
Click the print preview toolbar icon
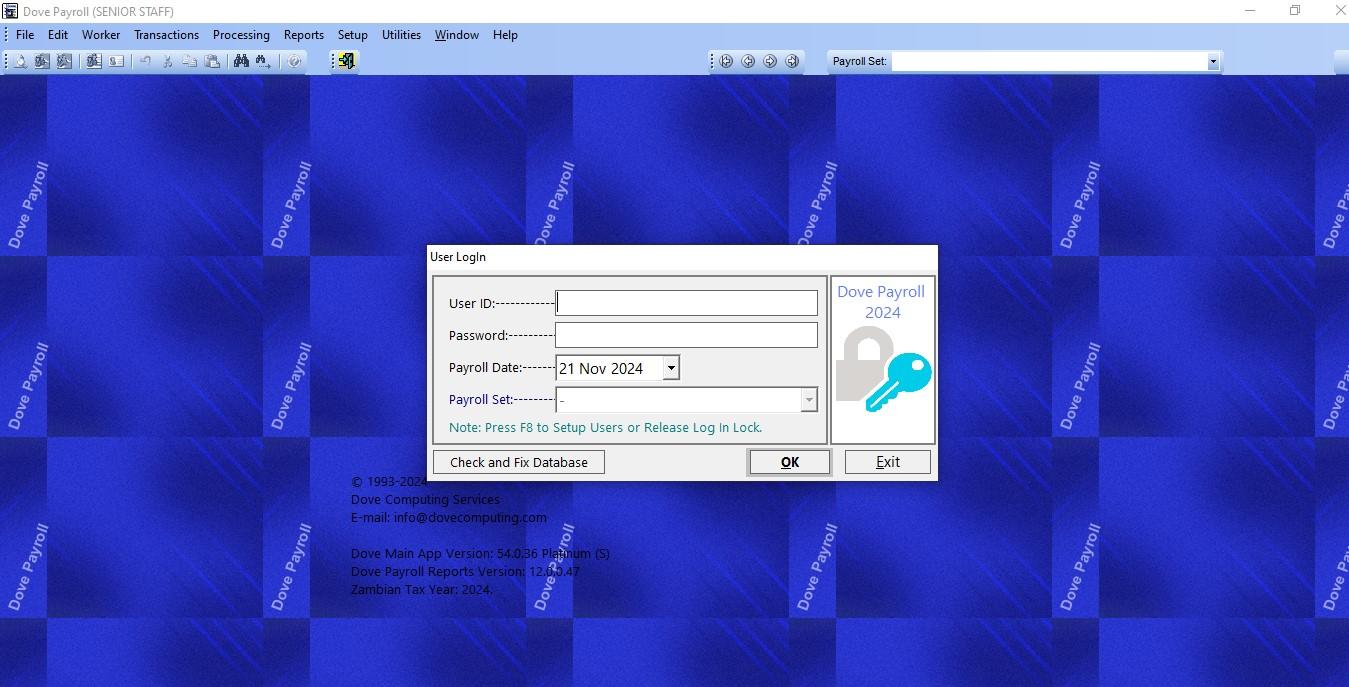(20, 61)
